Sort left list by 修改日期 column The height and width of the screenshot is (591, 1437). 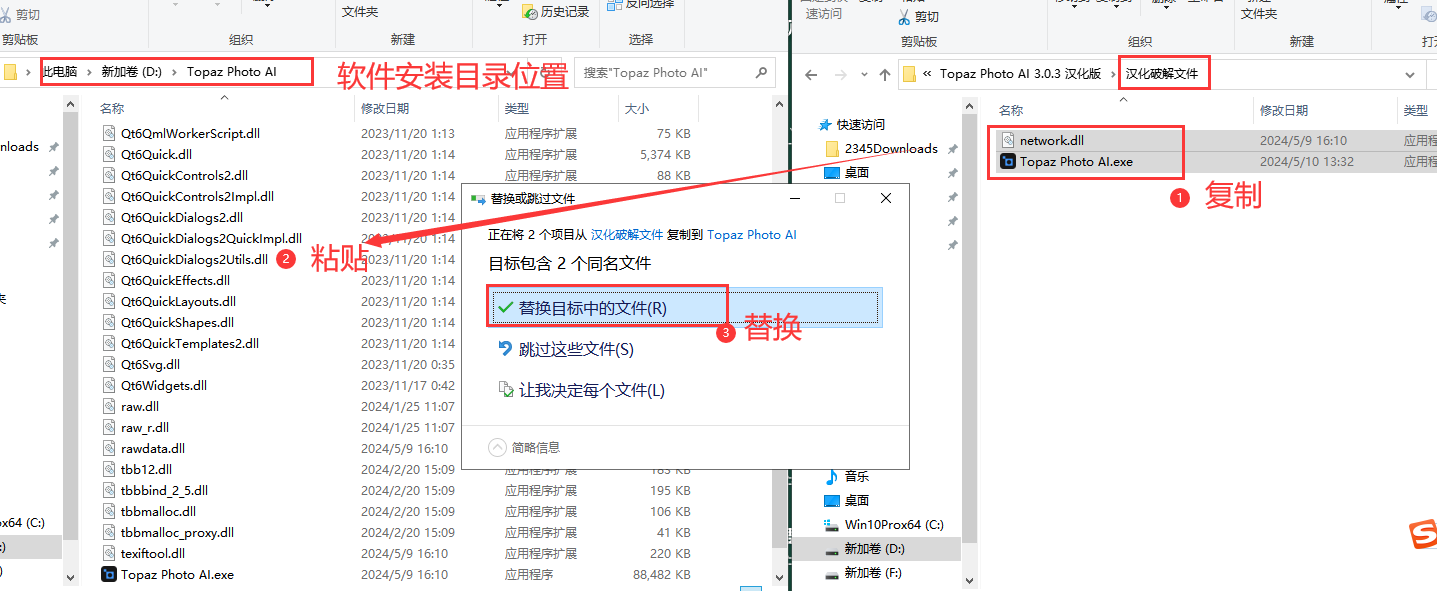pyautogui.click(x=385, y=108)
